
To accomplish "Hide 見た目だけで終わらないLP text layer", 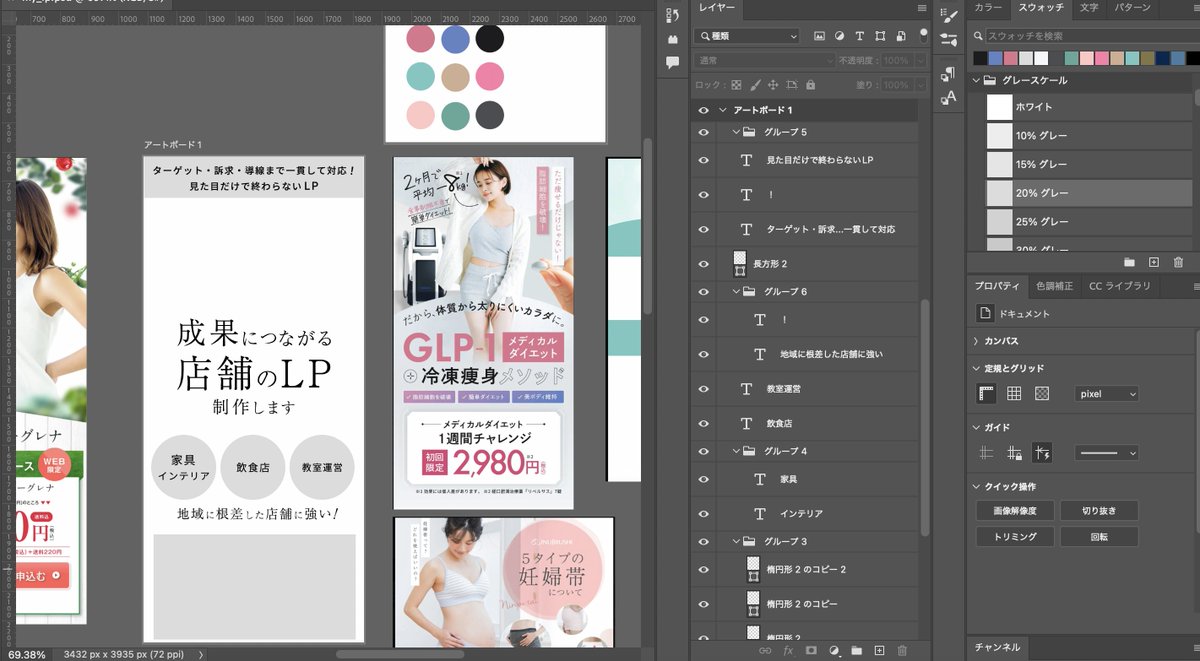I will [703, 160].
